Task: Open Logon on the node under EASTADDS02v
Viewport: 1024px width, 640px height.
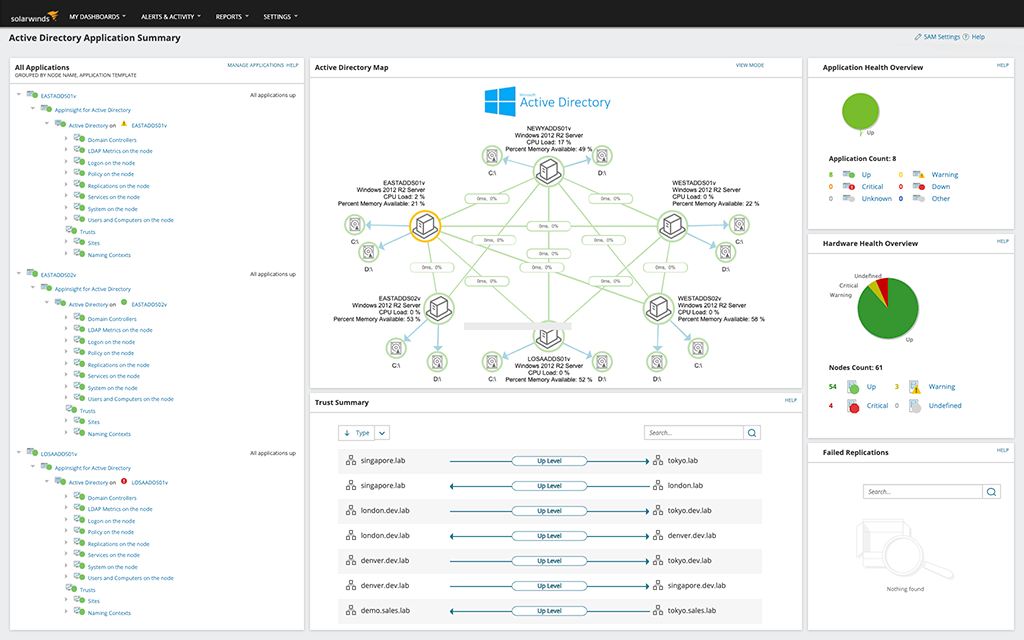Action: 111,342
